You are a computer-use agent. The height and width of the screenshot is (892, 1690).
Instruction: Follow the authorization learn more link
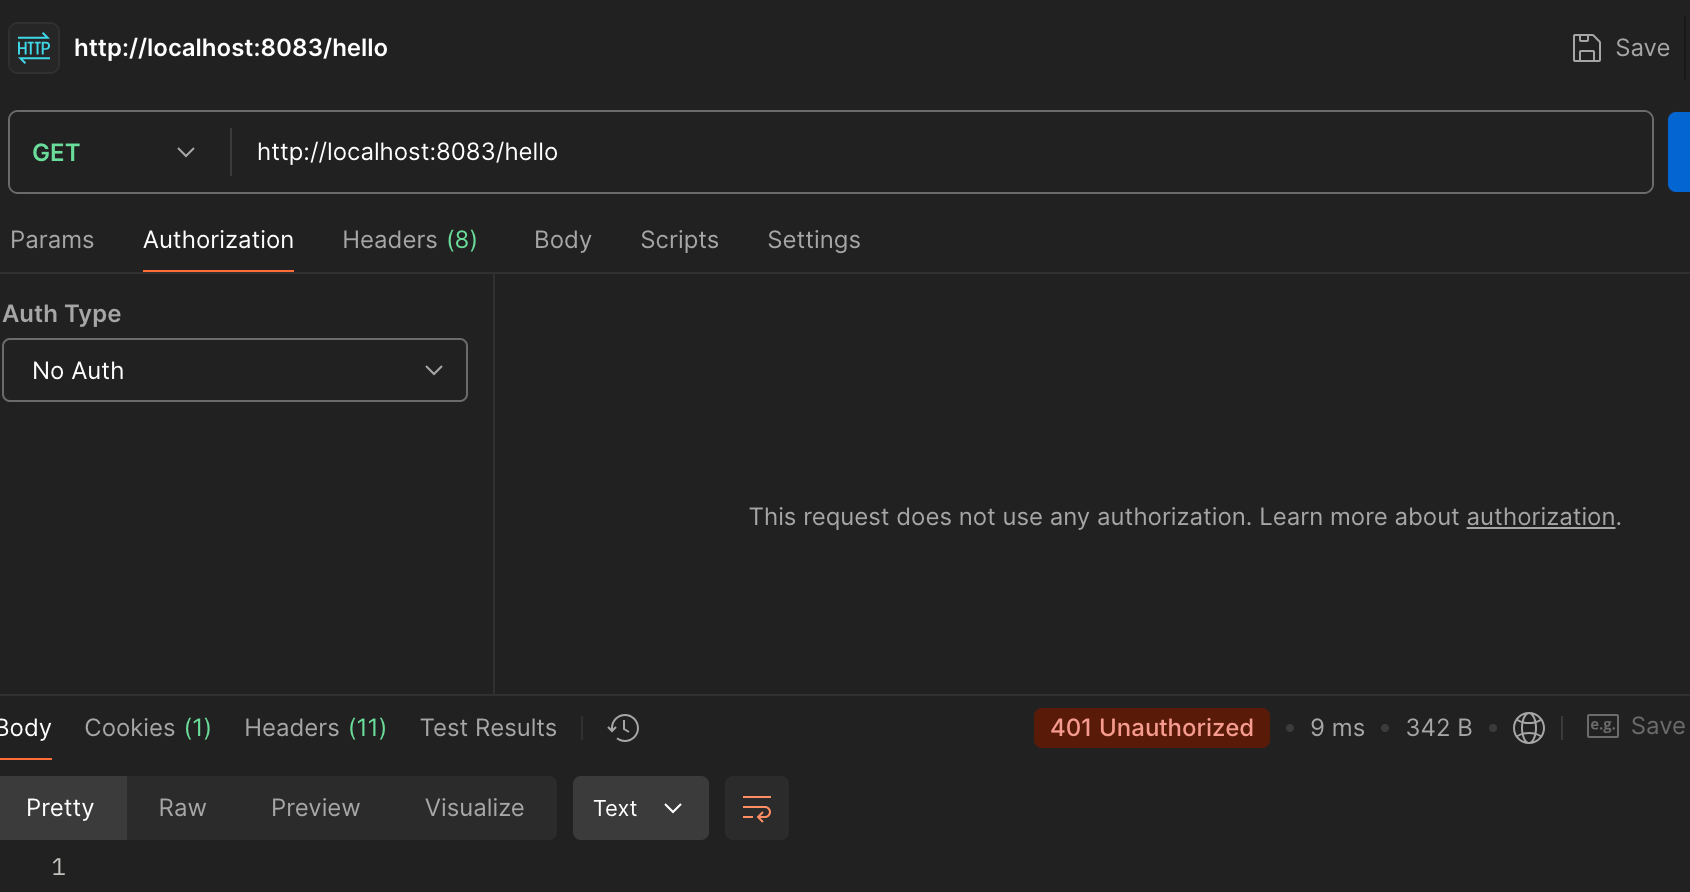(1540, 517)
